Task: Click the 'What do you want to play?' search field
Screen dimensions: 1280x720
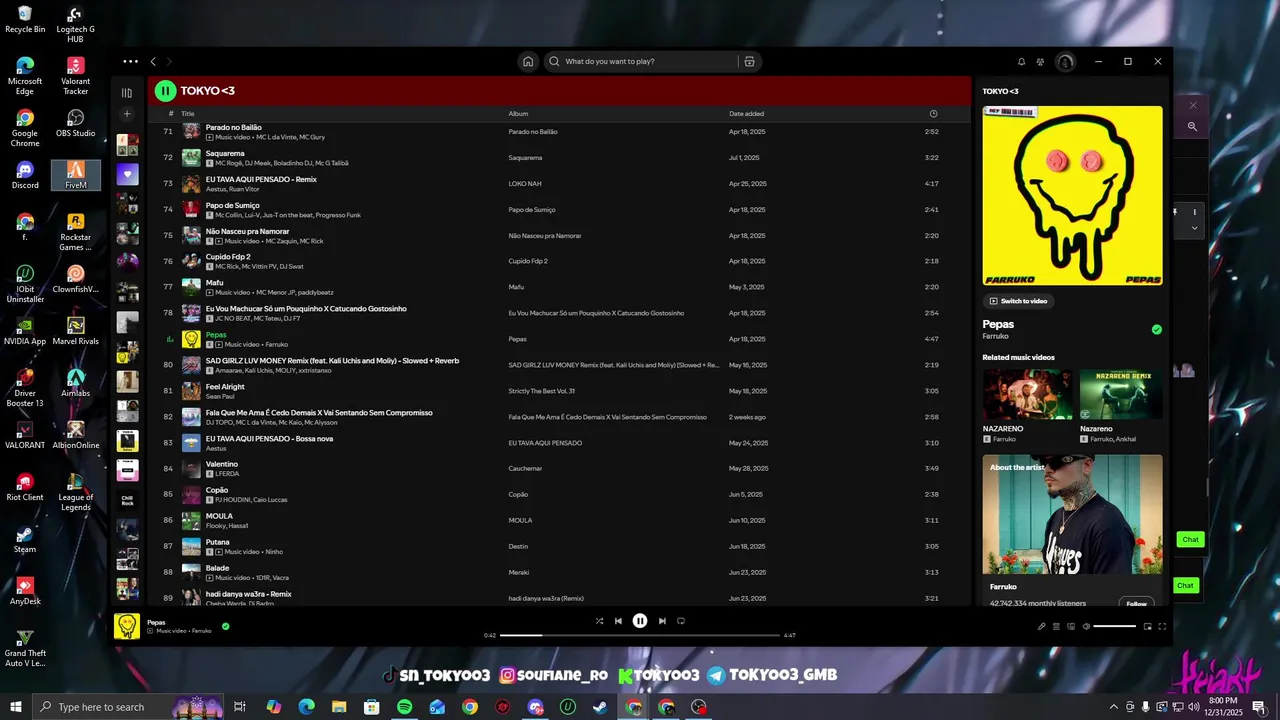Action: click(x=640, y=61)
